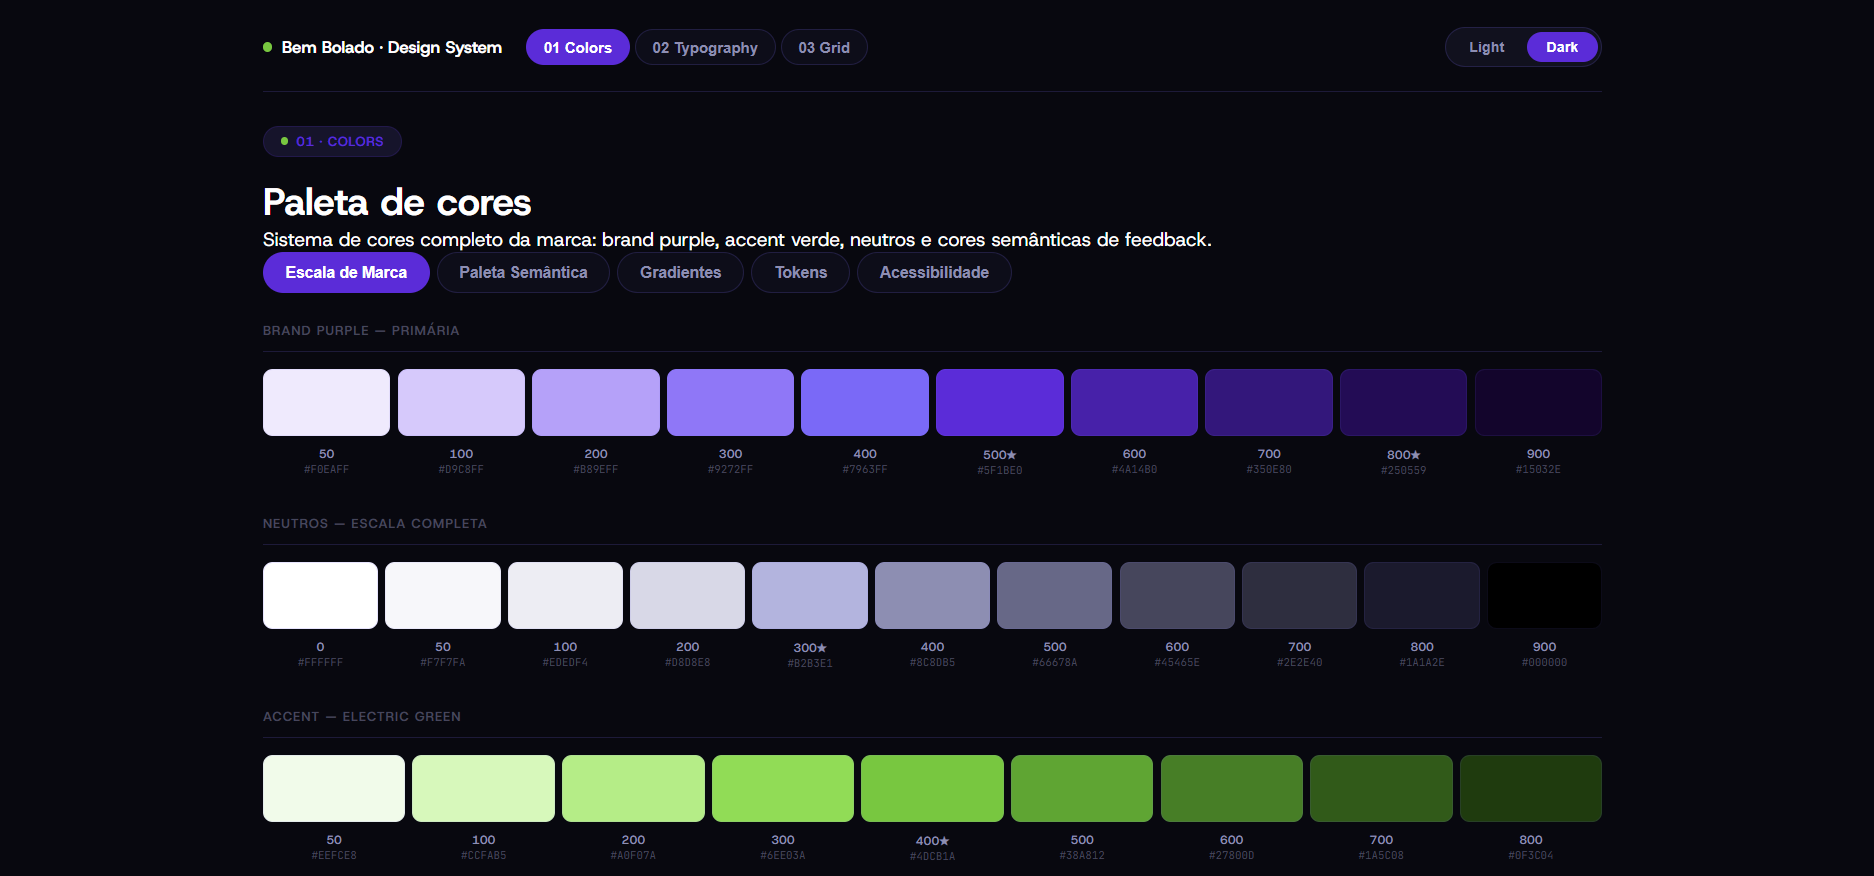Select green 50 swatch #EEFCE8
The image size is (1874, 876).
click(x=334, y=788)
